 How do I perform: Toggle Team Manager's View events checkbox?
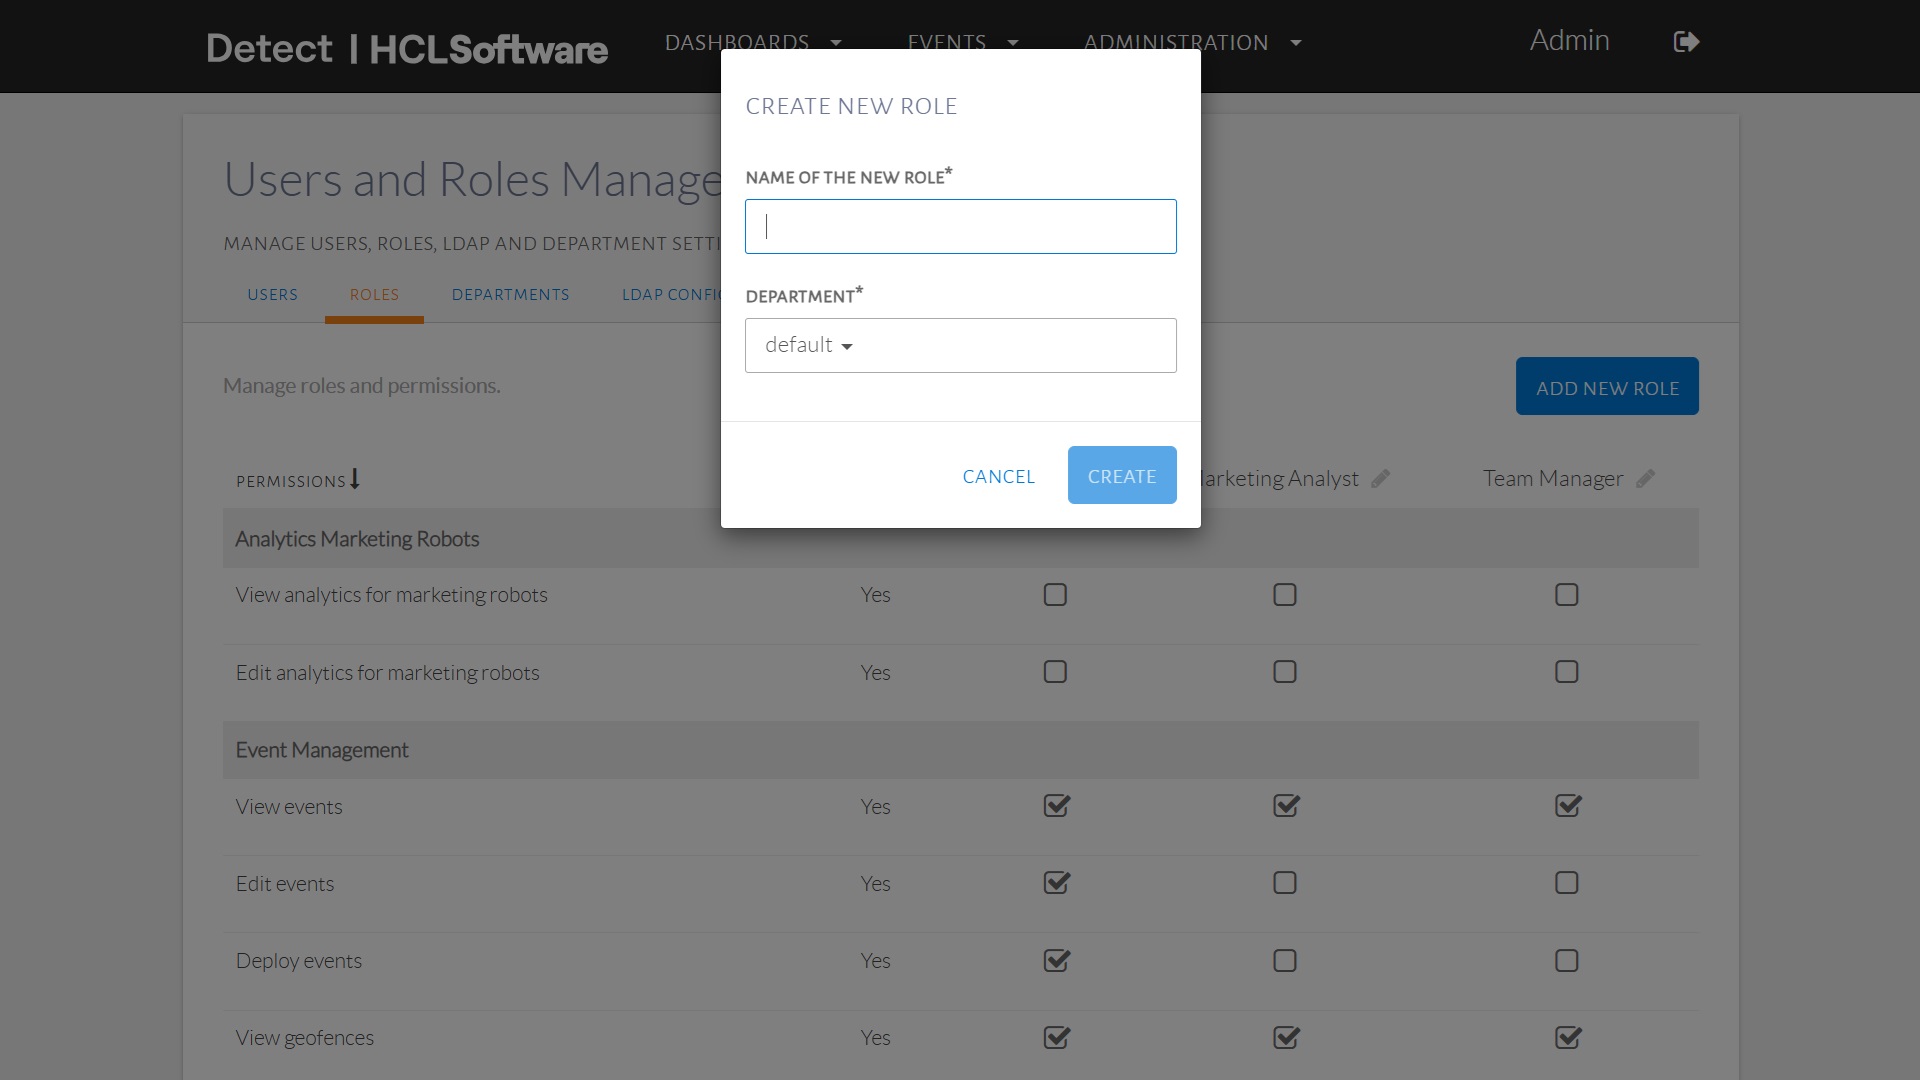(x=1567, y=806)
